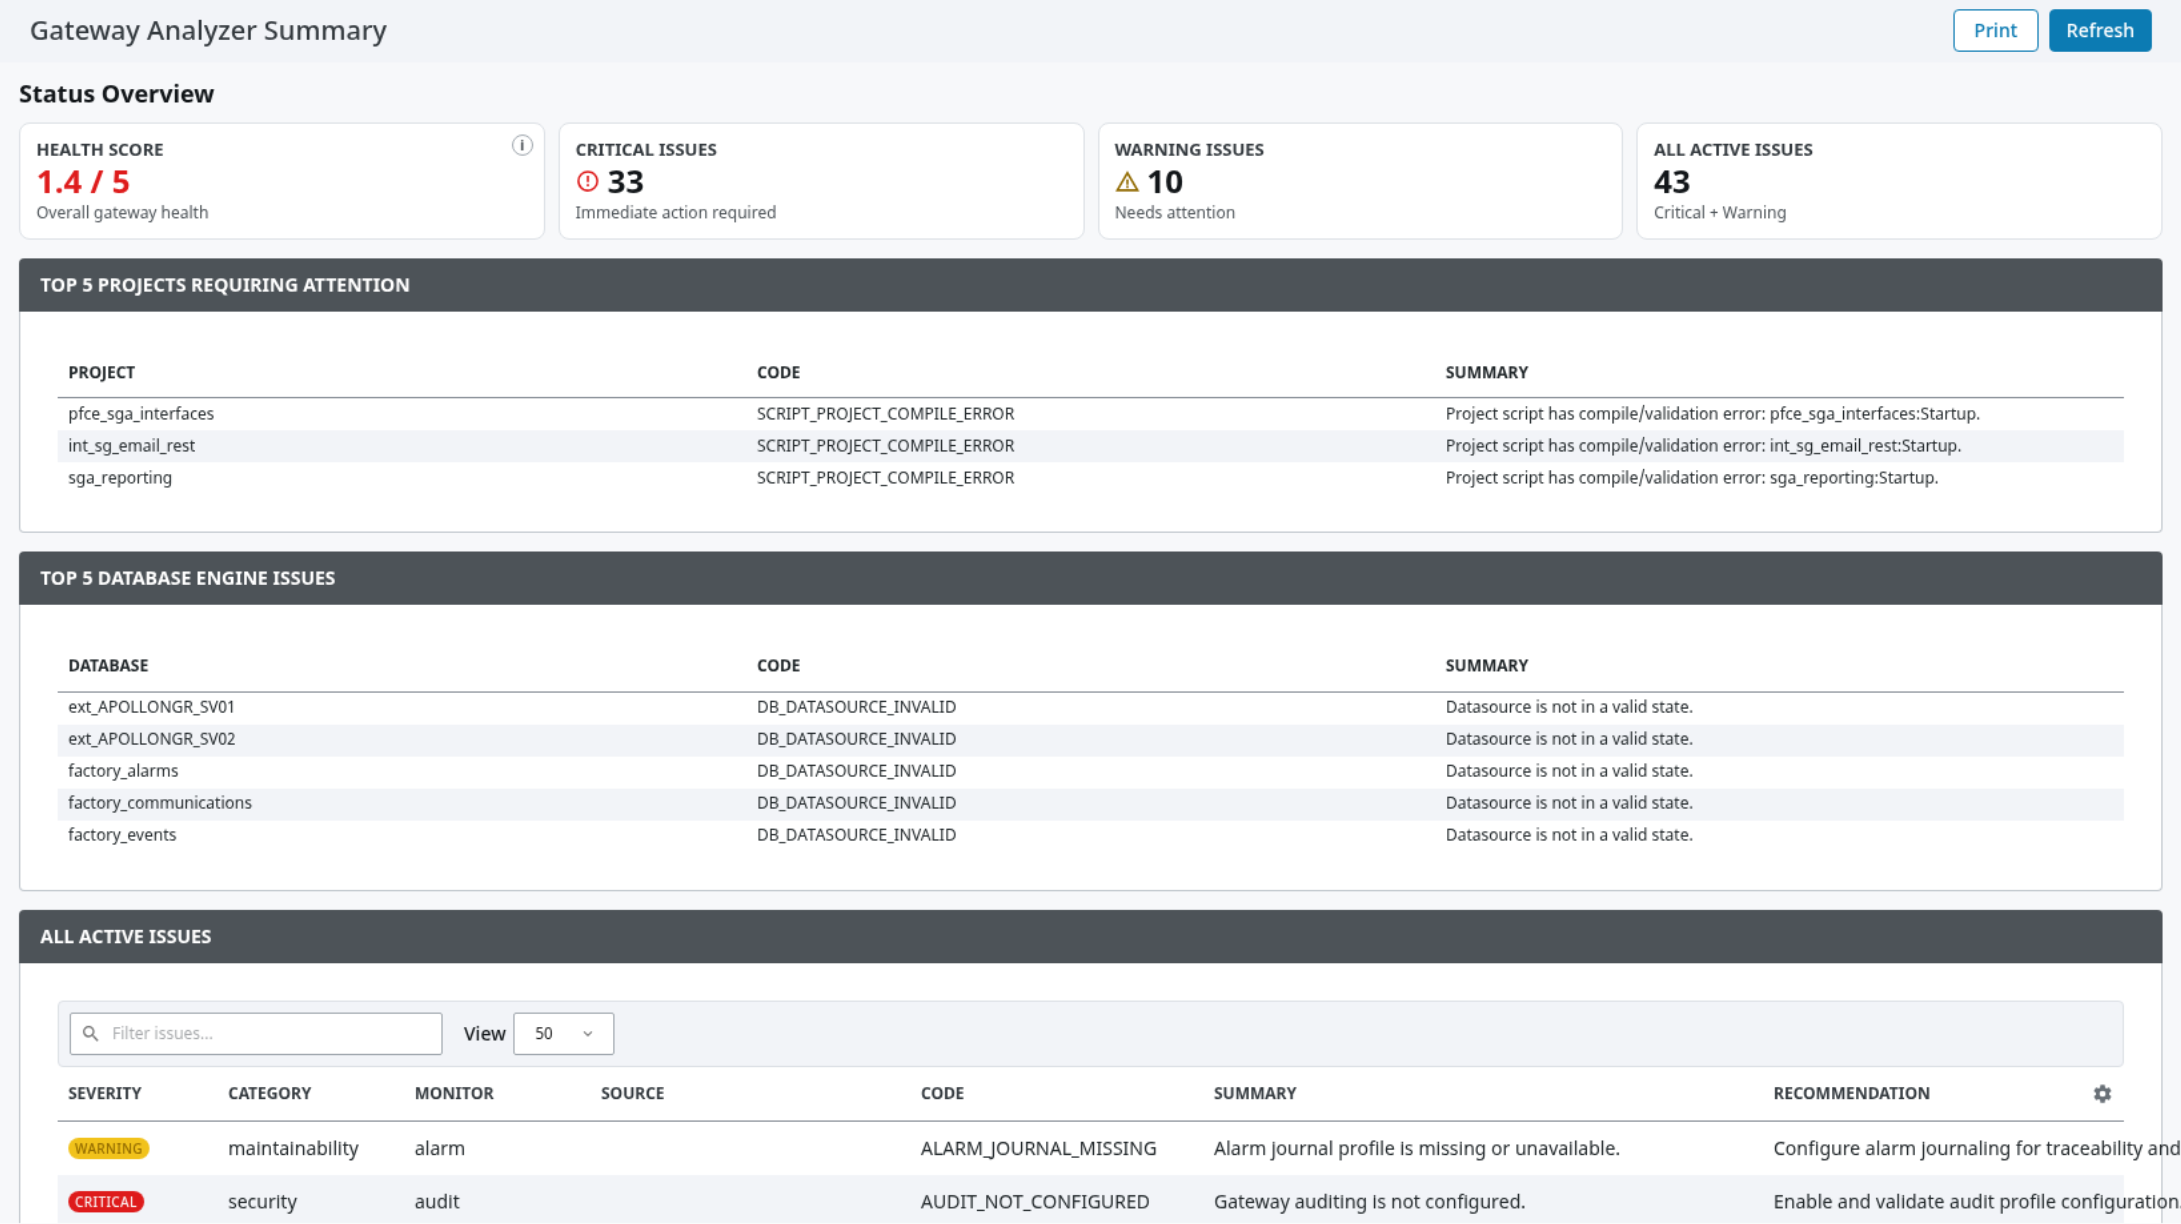Click the search magnifier in filter box
The width and height of the screenshot is (2181, 1224).
click(91, 1033)
